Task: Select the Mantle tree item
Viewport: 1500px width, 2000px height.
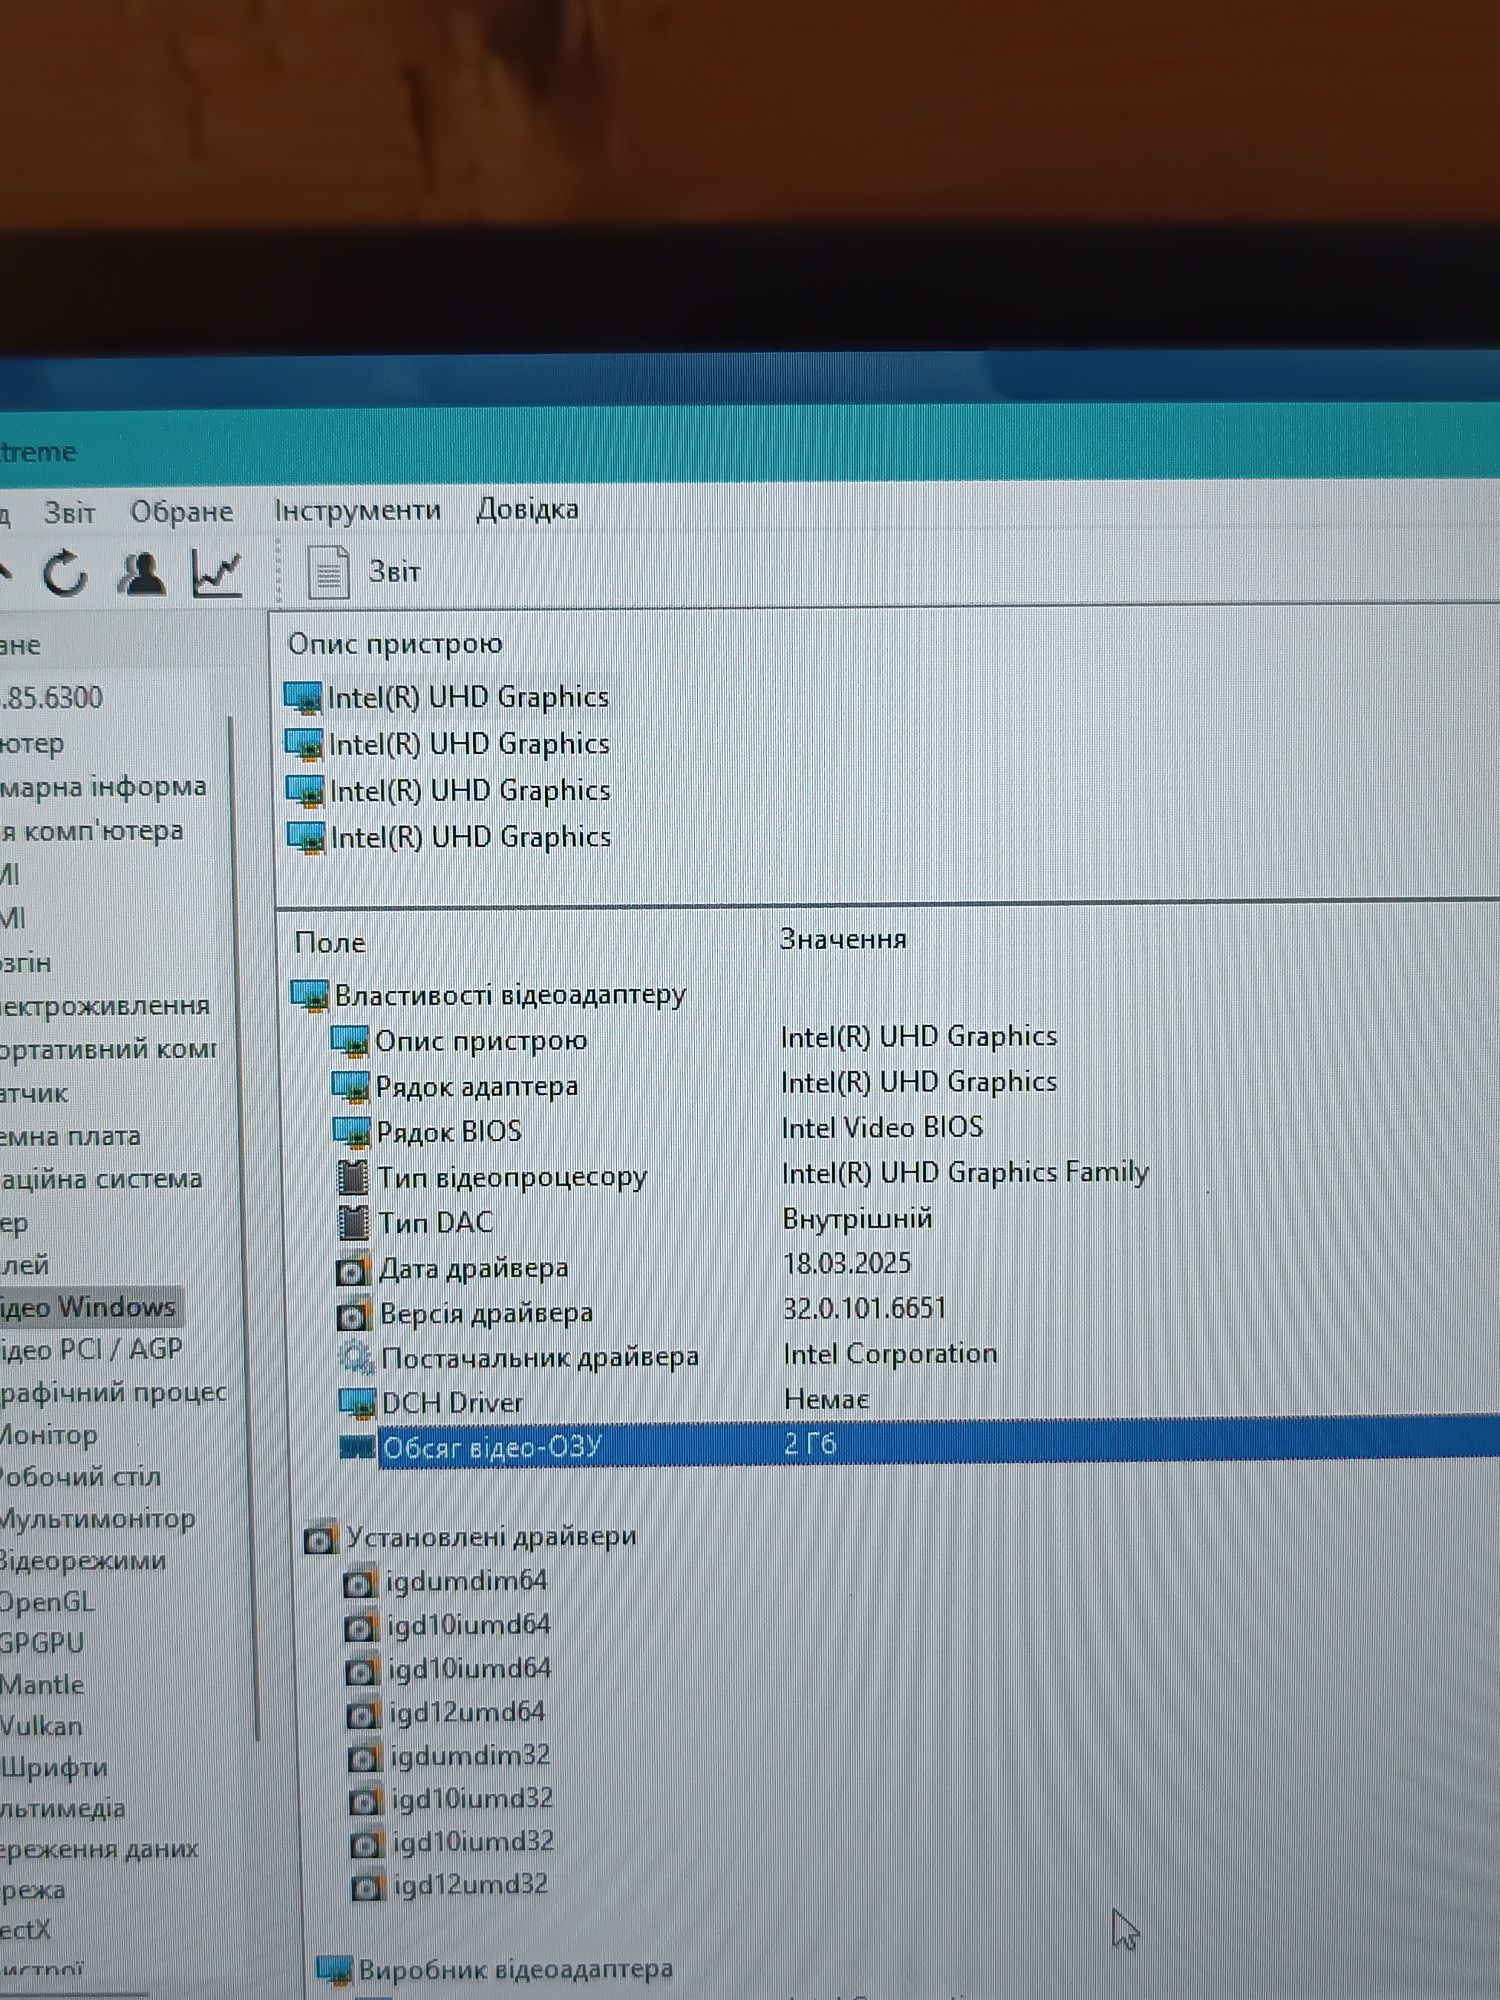Action: coord(42,1686)
